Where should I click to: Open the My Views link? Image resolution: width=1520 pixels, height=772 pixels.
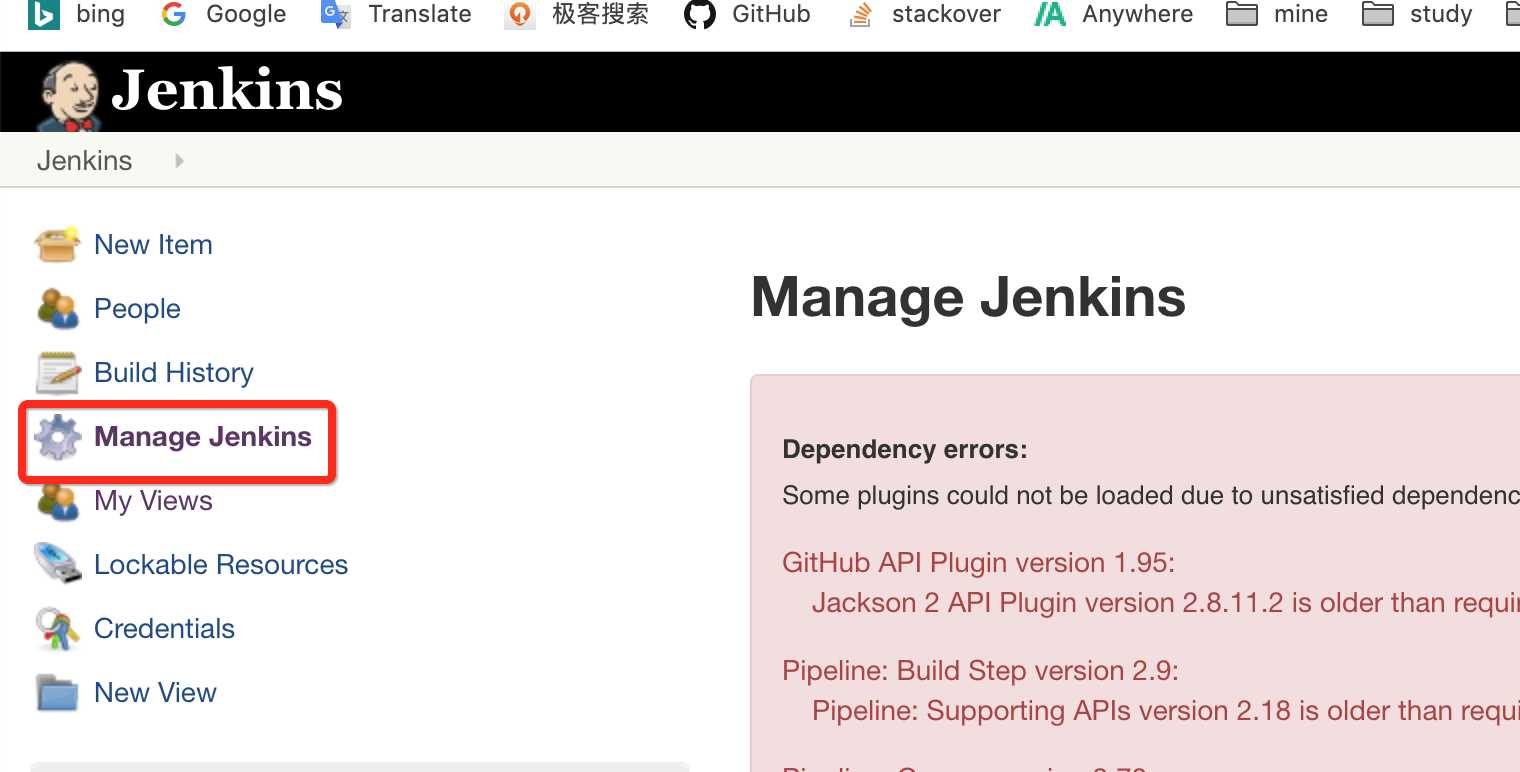pyautogui.click(x=153, y=501)
